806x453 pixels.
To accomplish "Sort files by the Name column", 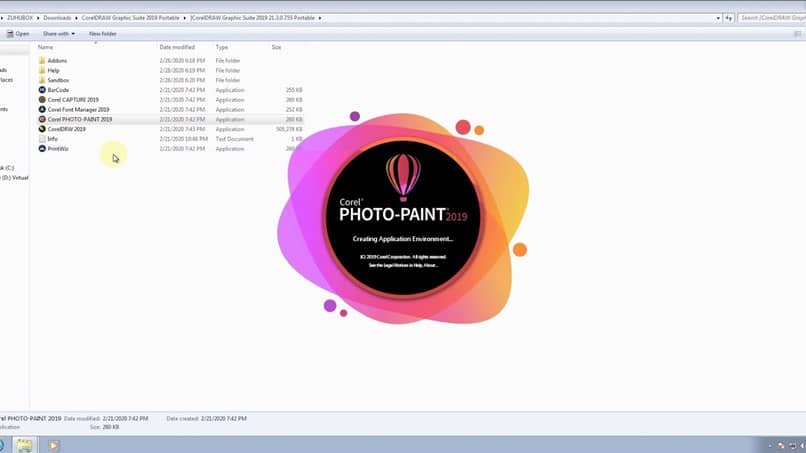I will click(45, 47).
